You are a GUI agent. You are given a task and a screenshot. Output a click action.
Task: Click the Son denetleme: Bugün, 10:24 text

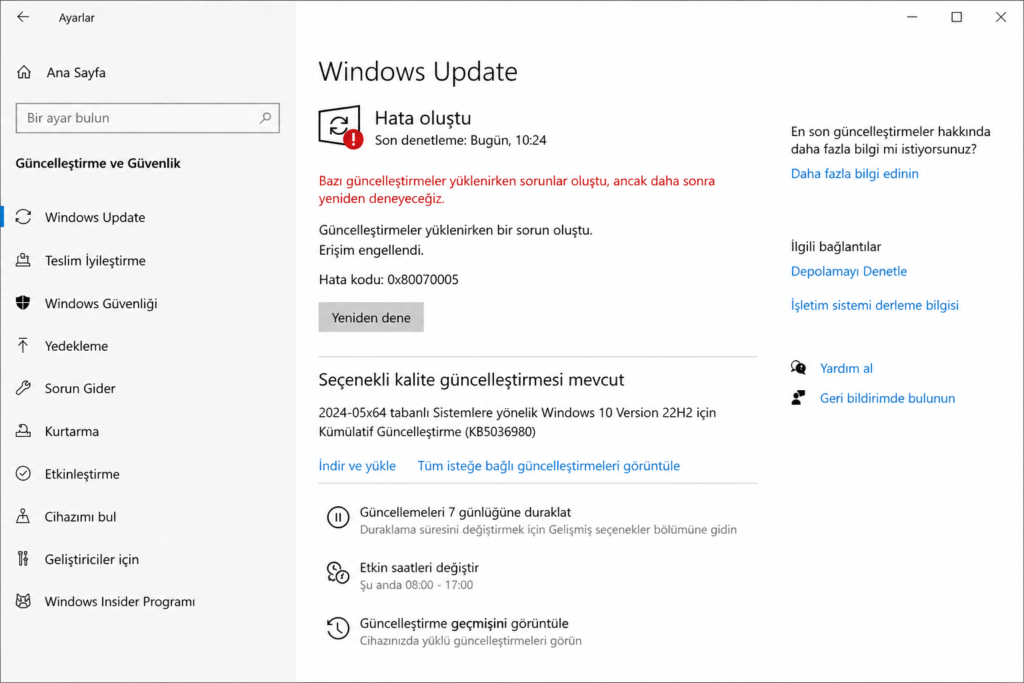(460, 140)
